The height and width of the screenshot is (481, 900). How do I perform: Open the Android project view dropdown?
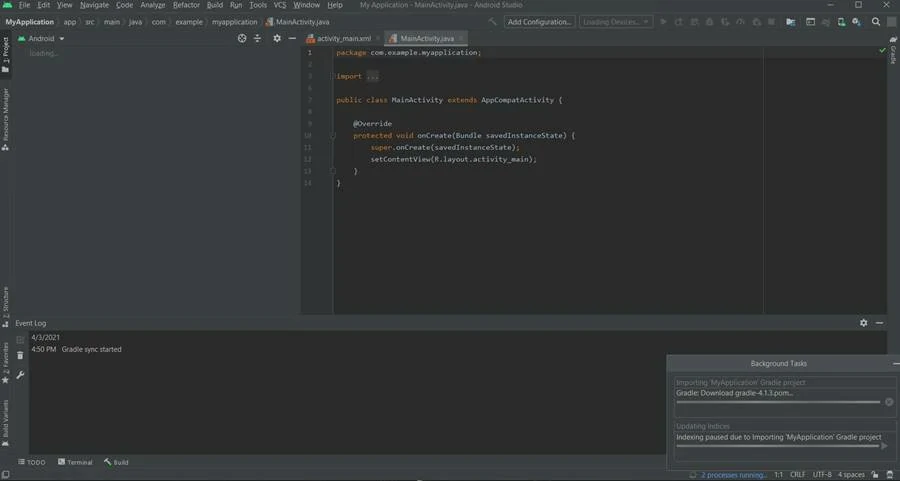(x=46, y=38)
